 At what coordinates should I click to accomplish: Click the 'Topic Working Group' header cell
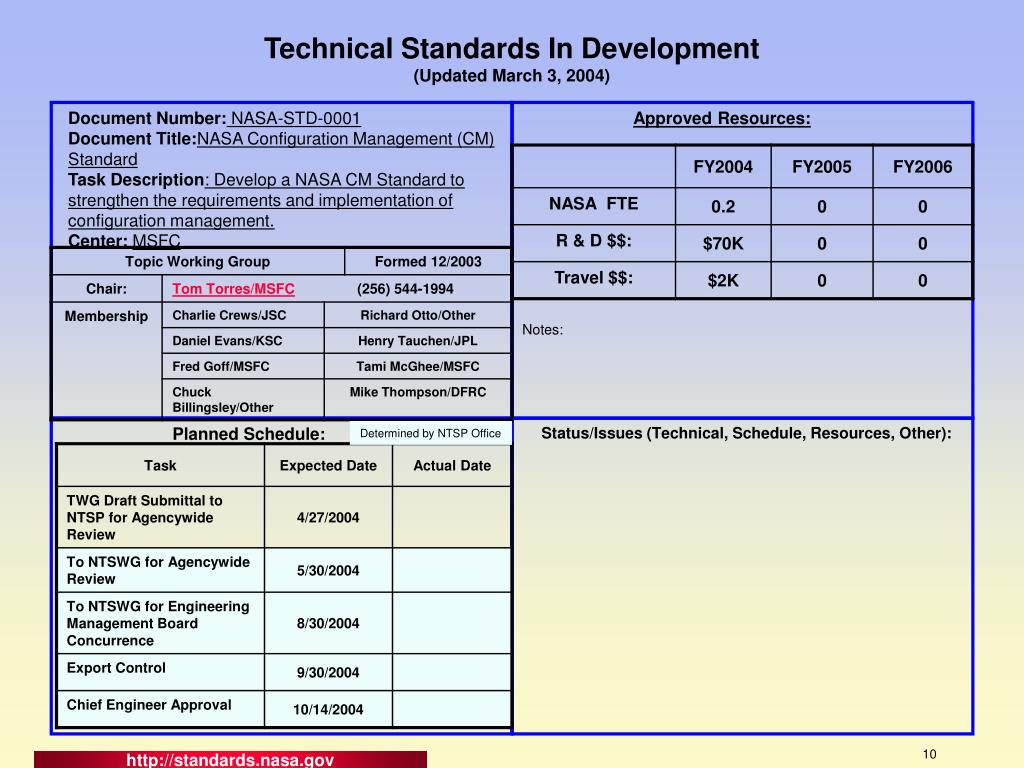(x=197, y=262)
